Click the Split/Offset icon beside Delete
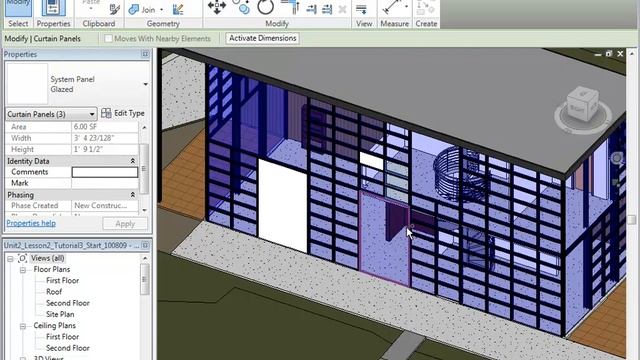The image size is (640, 360). [327, 9]
